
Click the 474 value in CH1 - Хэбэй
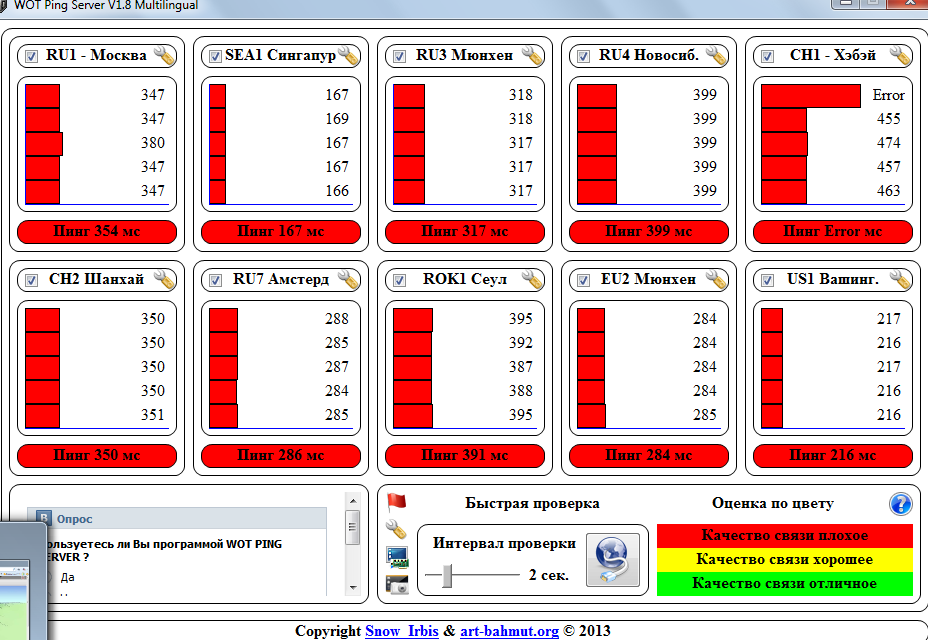(888, 143)
